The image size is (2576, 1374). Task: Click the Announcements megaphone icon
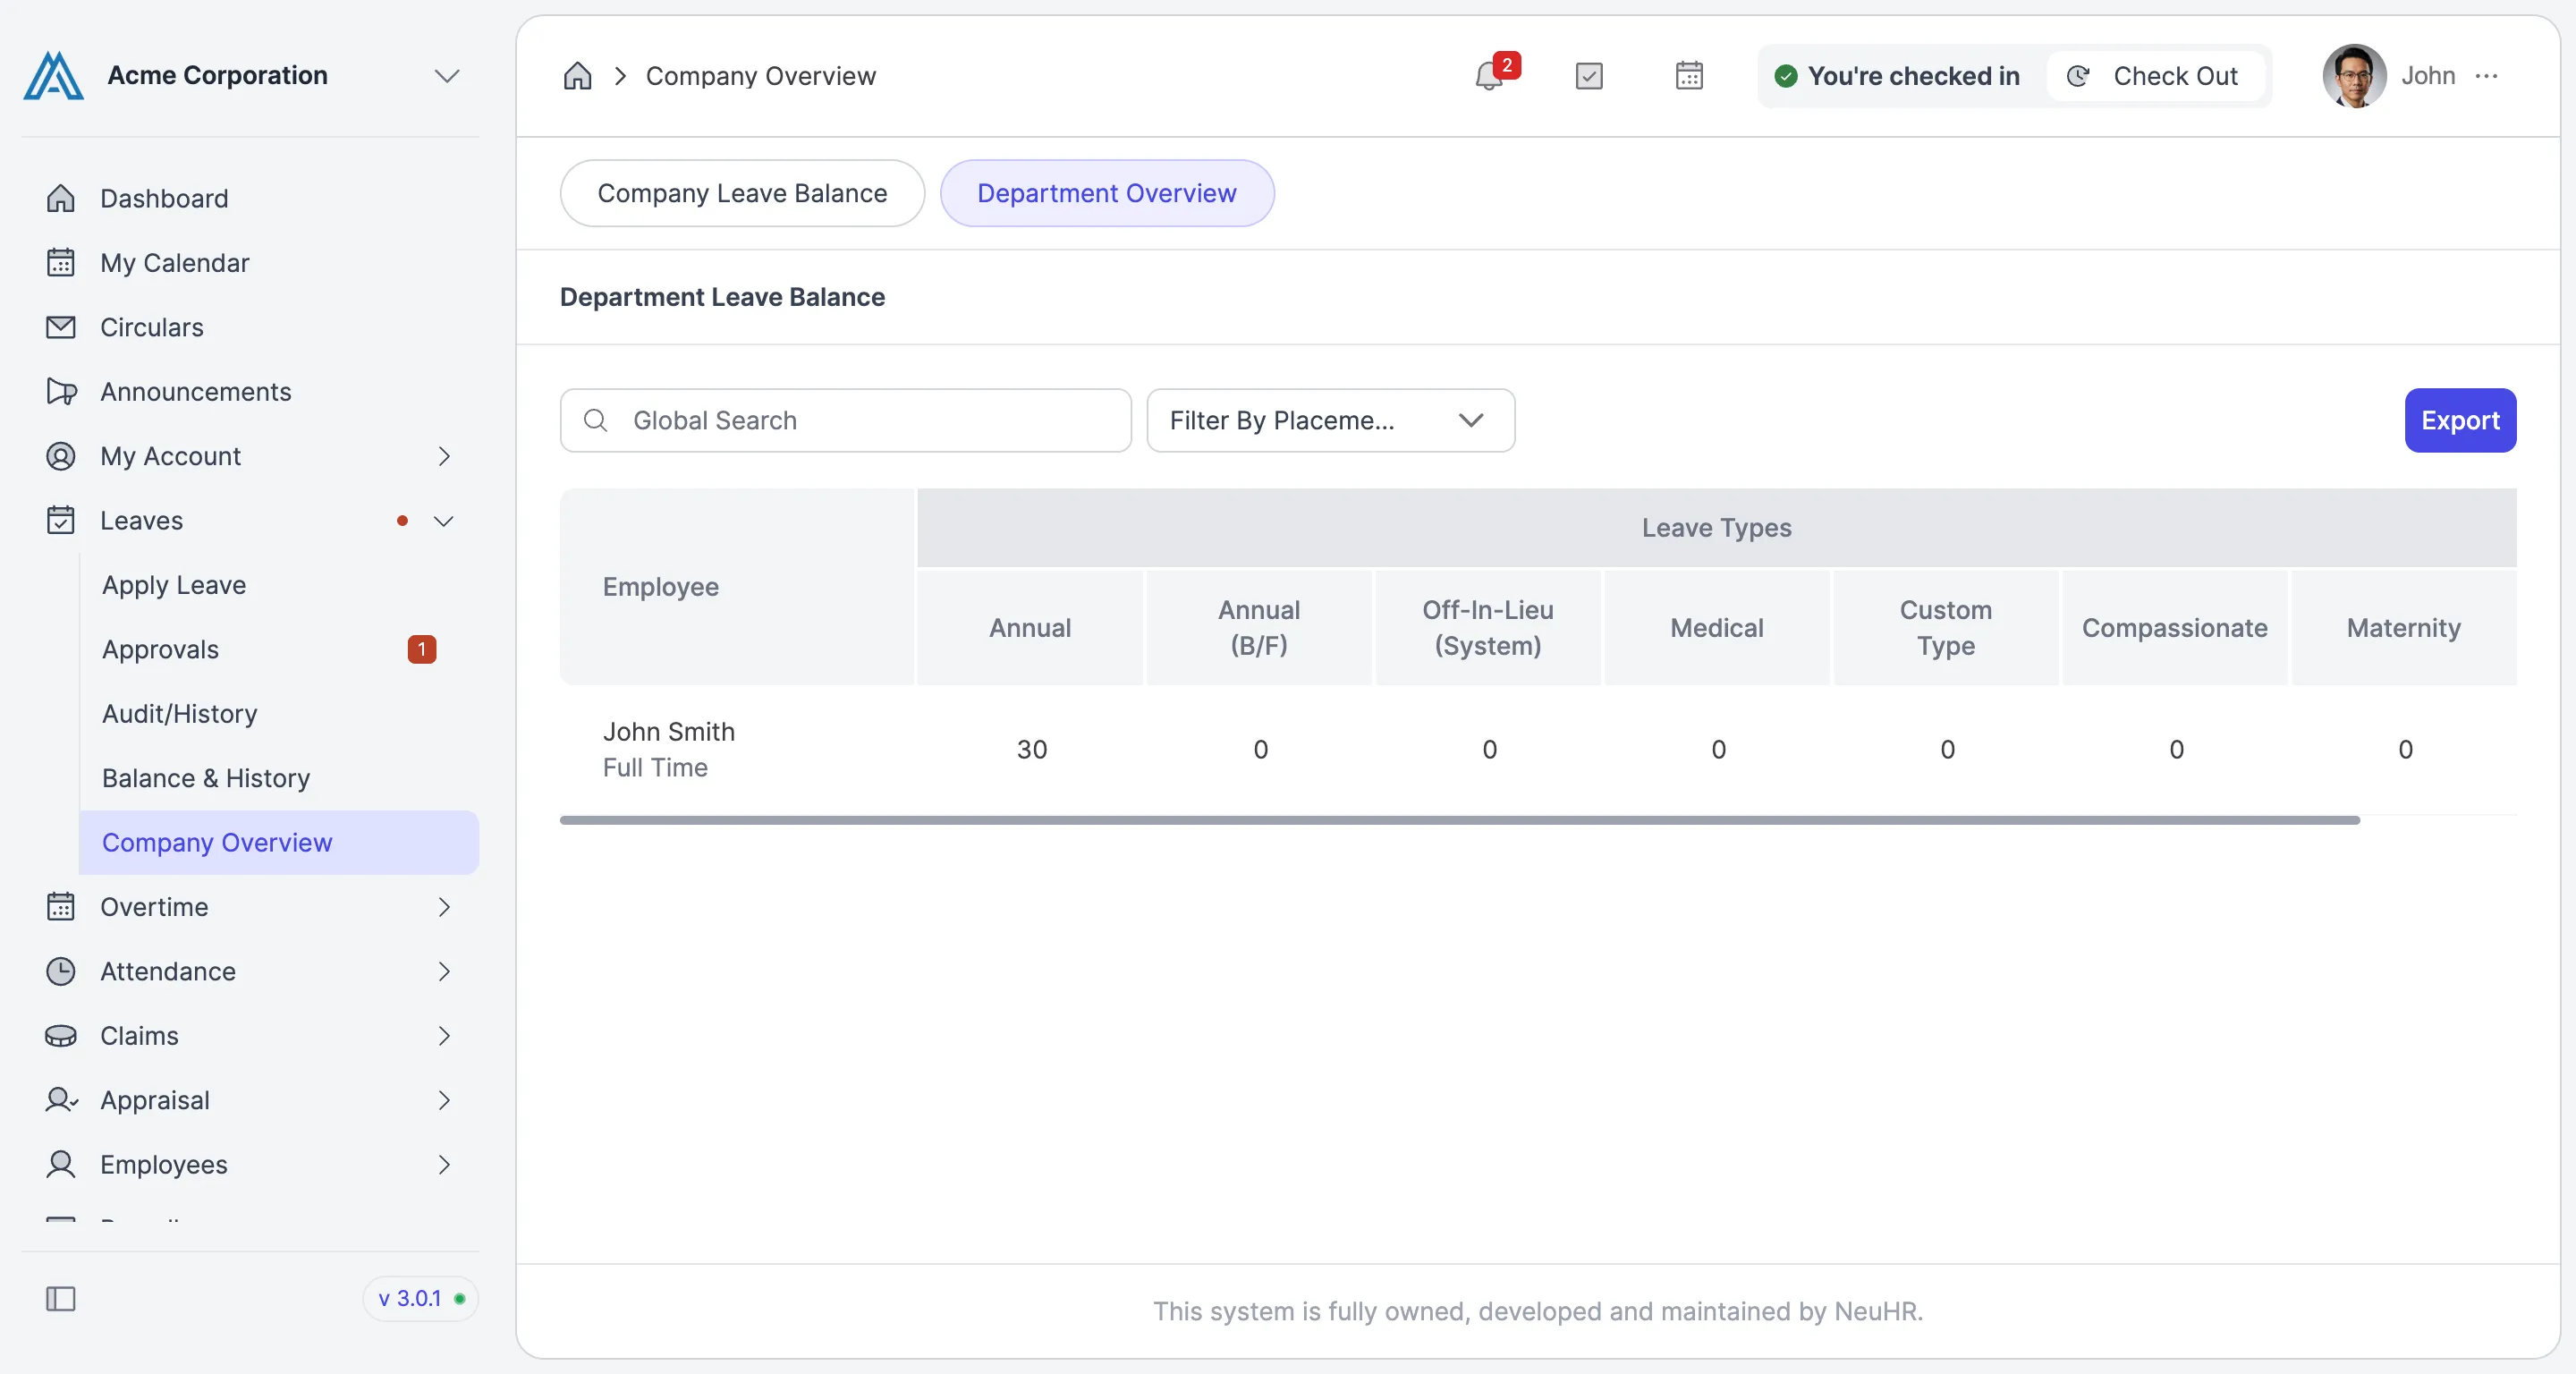tap(61, 391)
